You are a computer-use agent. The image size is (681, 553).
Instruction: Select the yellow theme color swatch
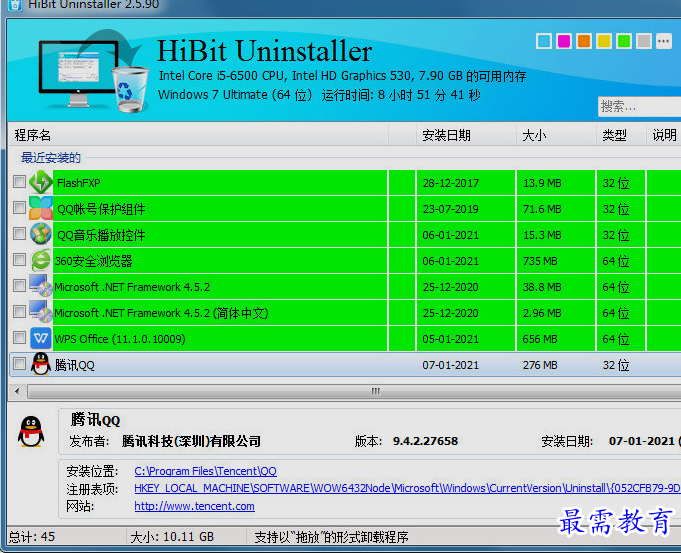[604, 41]
